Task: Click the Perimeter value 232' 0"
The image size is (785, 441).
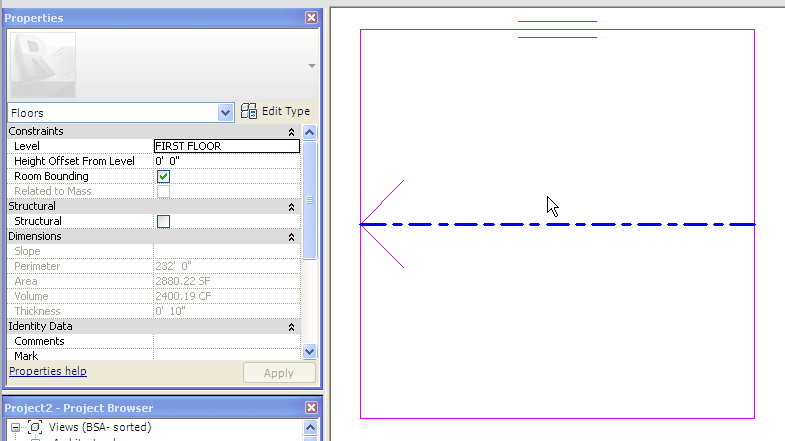Action: tap(173, 266)
